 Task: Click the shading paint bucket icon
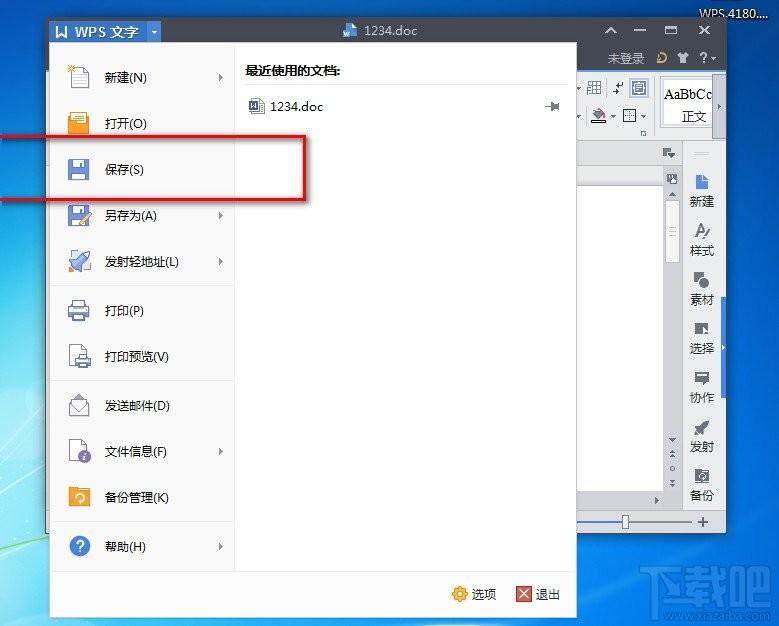(599, 116)
